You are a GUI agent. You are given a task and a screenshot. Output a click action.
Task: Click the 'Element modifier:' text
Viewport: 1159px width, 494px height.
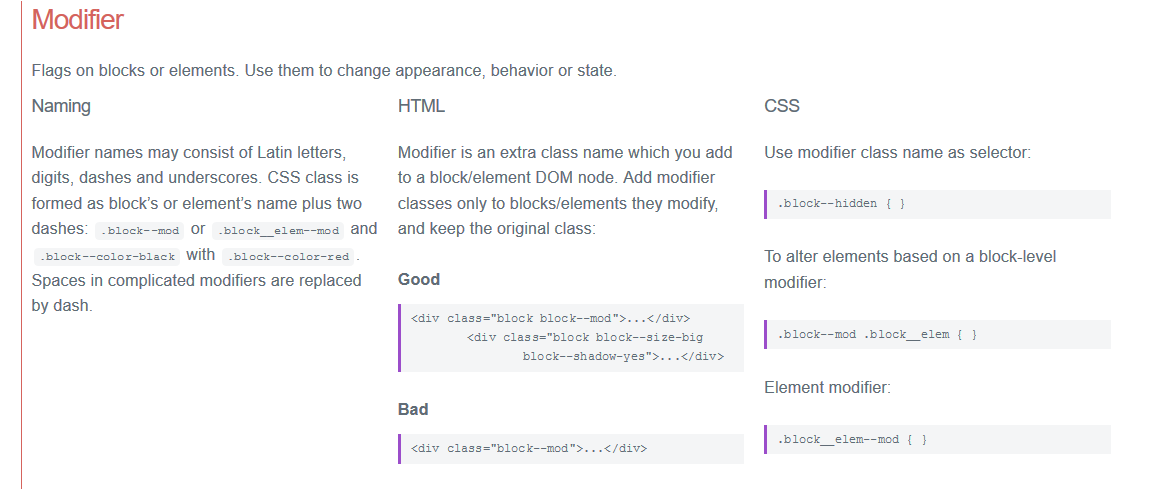[827, 388]
